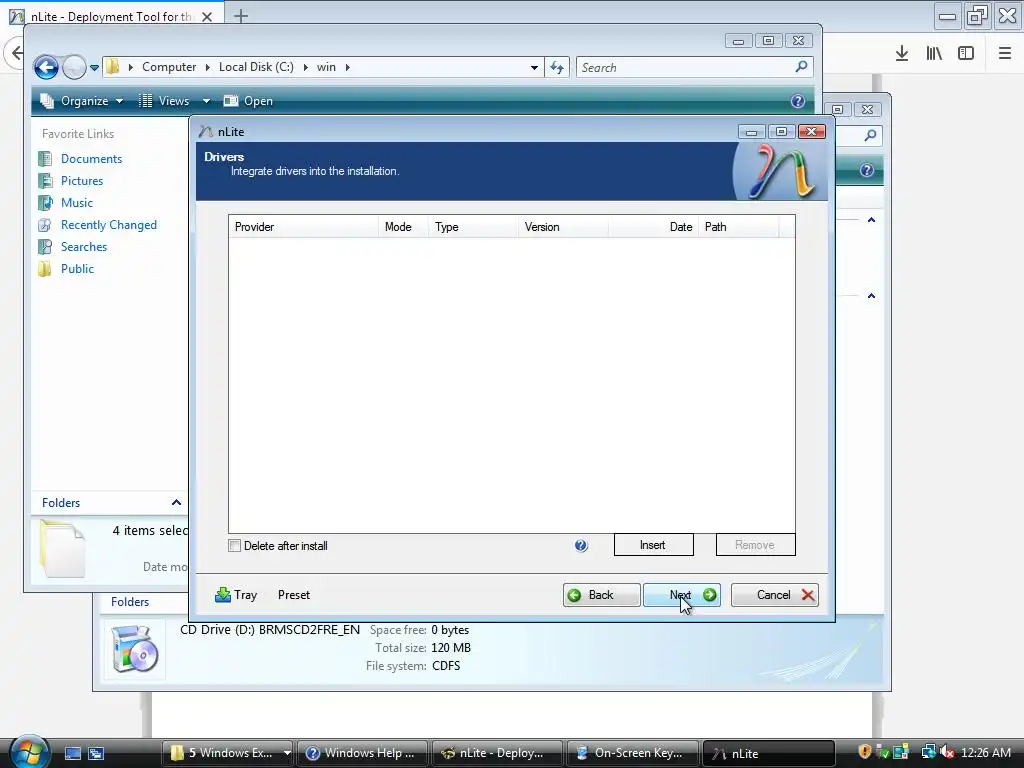Expand arrow after win breadcrumb
The height and width of the screenshot is (768, 1024).
point(347,67)
